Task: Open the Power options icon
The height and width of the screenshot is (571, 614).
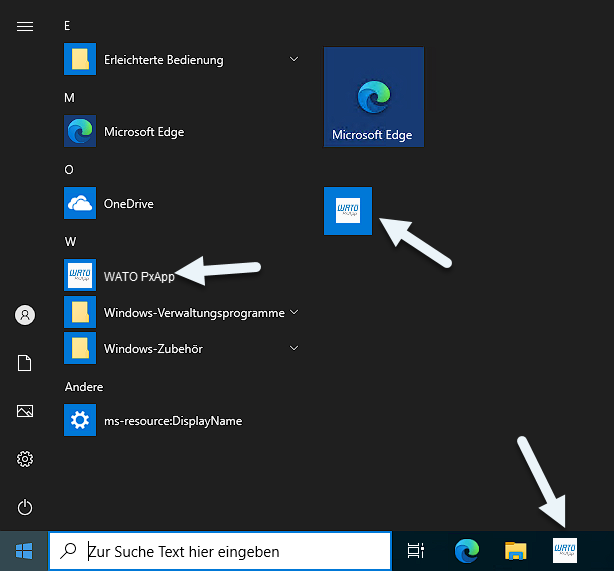Action: pyautogui.click(x=25, y=507)
